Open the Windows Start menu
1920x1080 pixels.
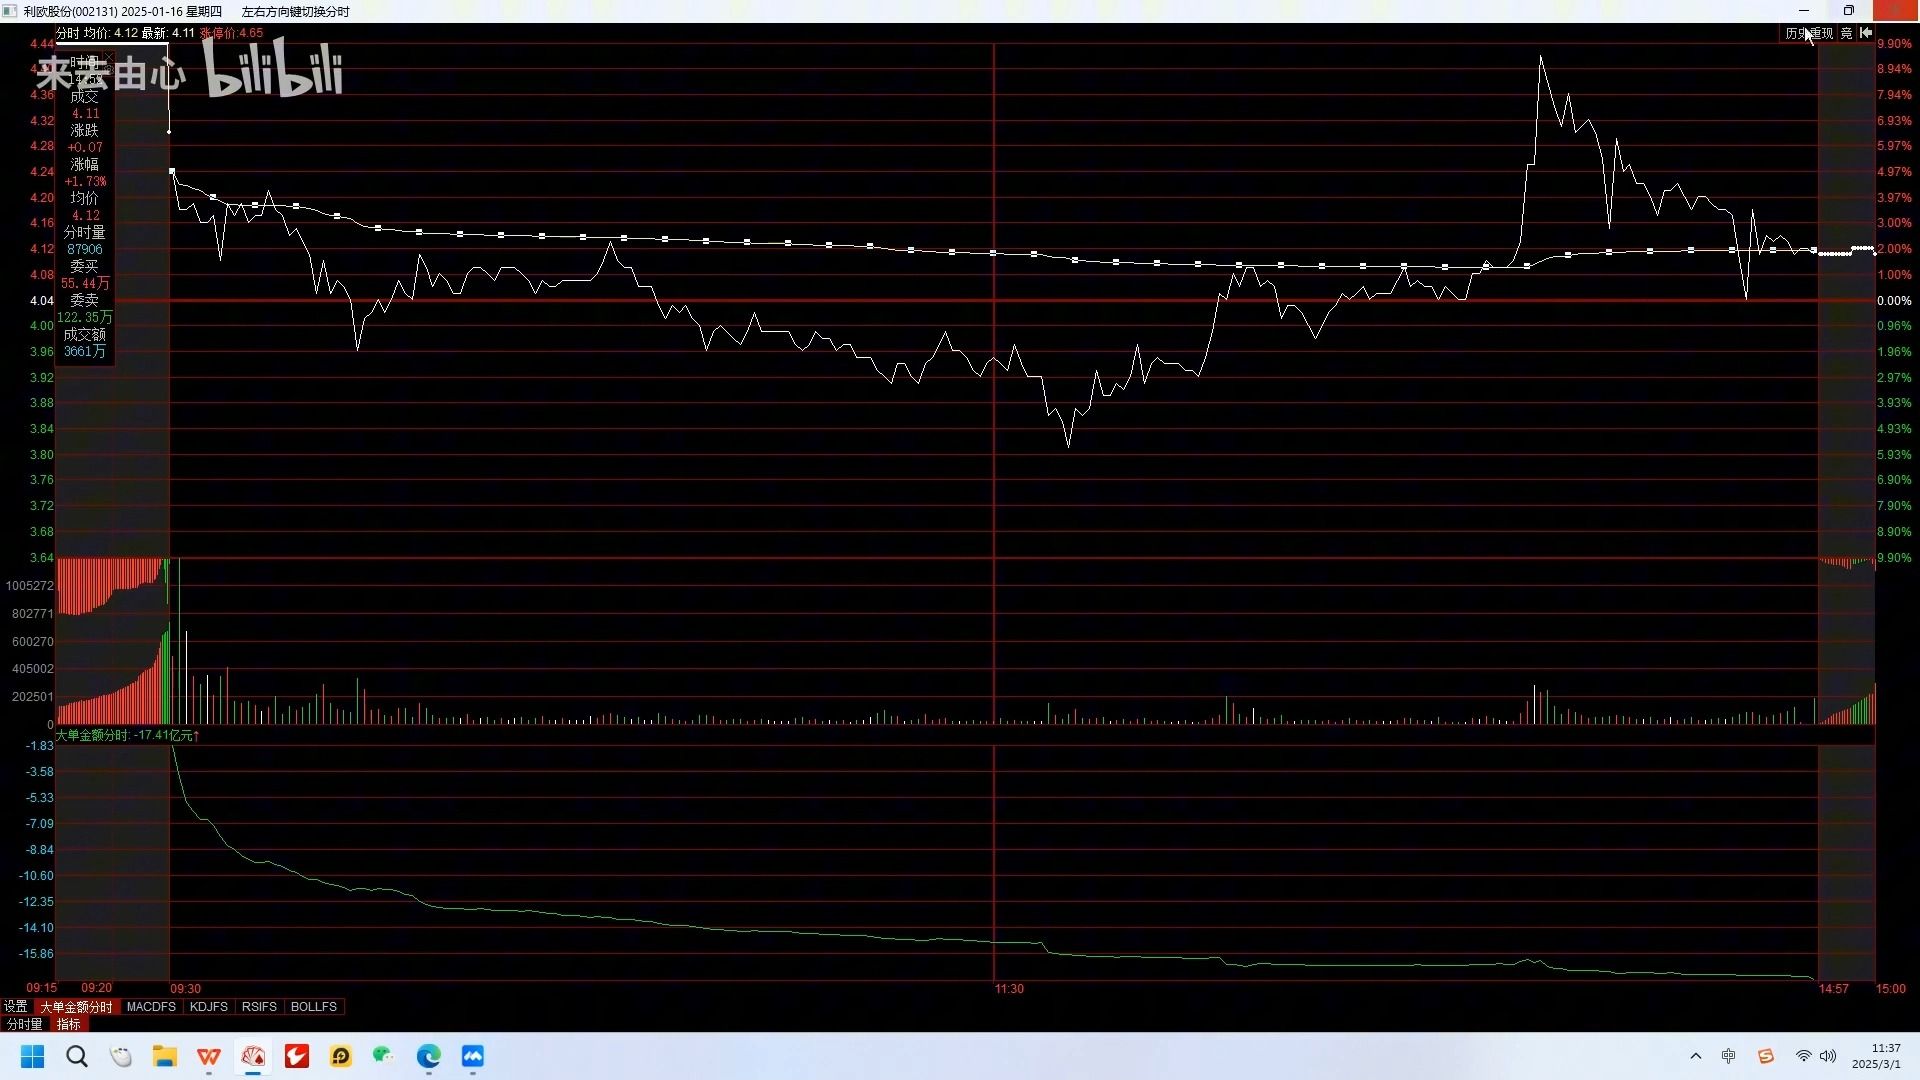33,1056
